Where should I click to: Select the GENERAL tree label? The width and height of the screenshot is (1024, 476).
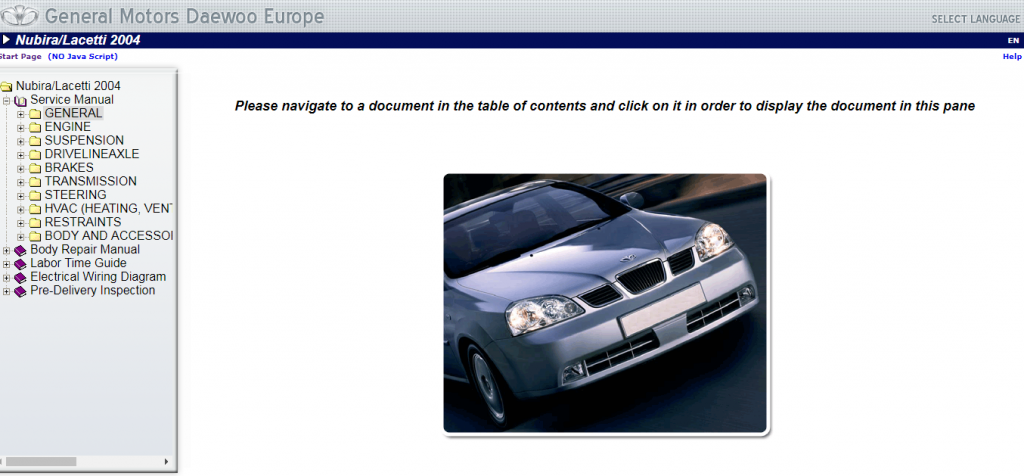[x=73, y=113]
